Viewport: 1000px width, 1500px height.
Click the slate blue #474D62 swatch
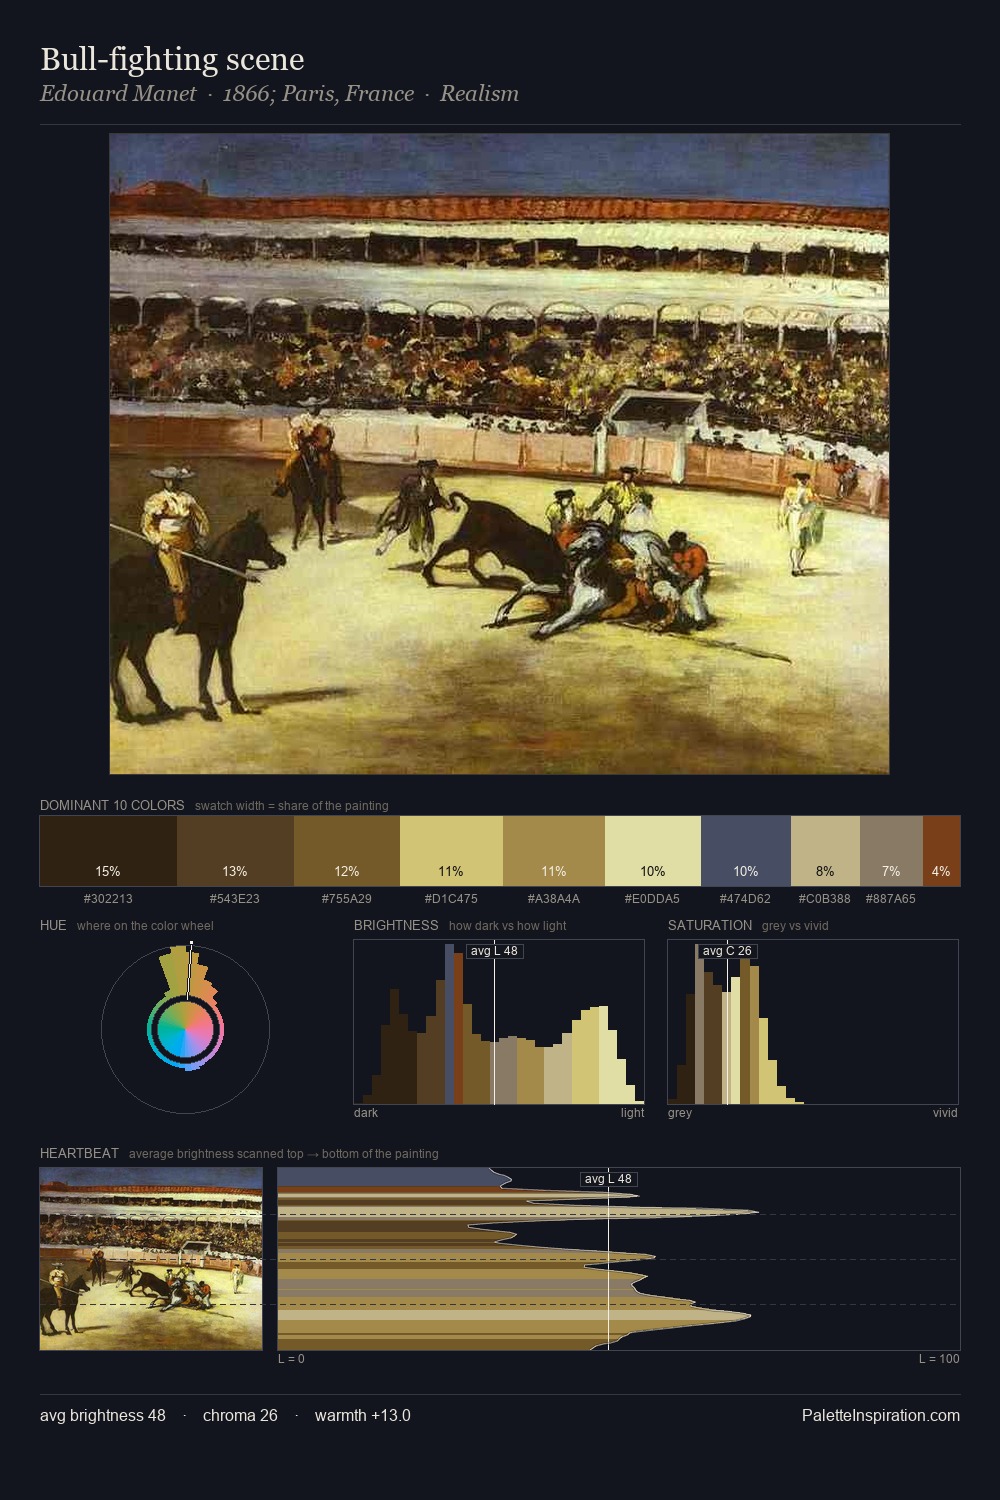point(746,851)
